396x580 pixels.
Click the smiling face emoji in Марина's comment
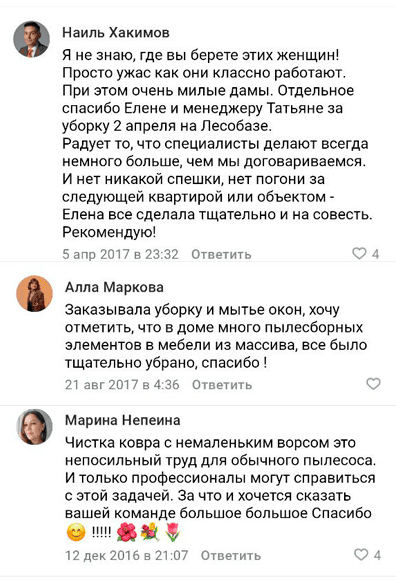coord(76,533)
